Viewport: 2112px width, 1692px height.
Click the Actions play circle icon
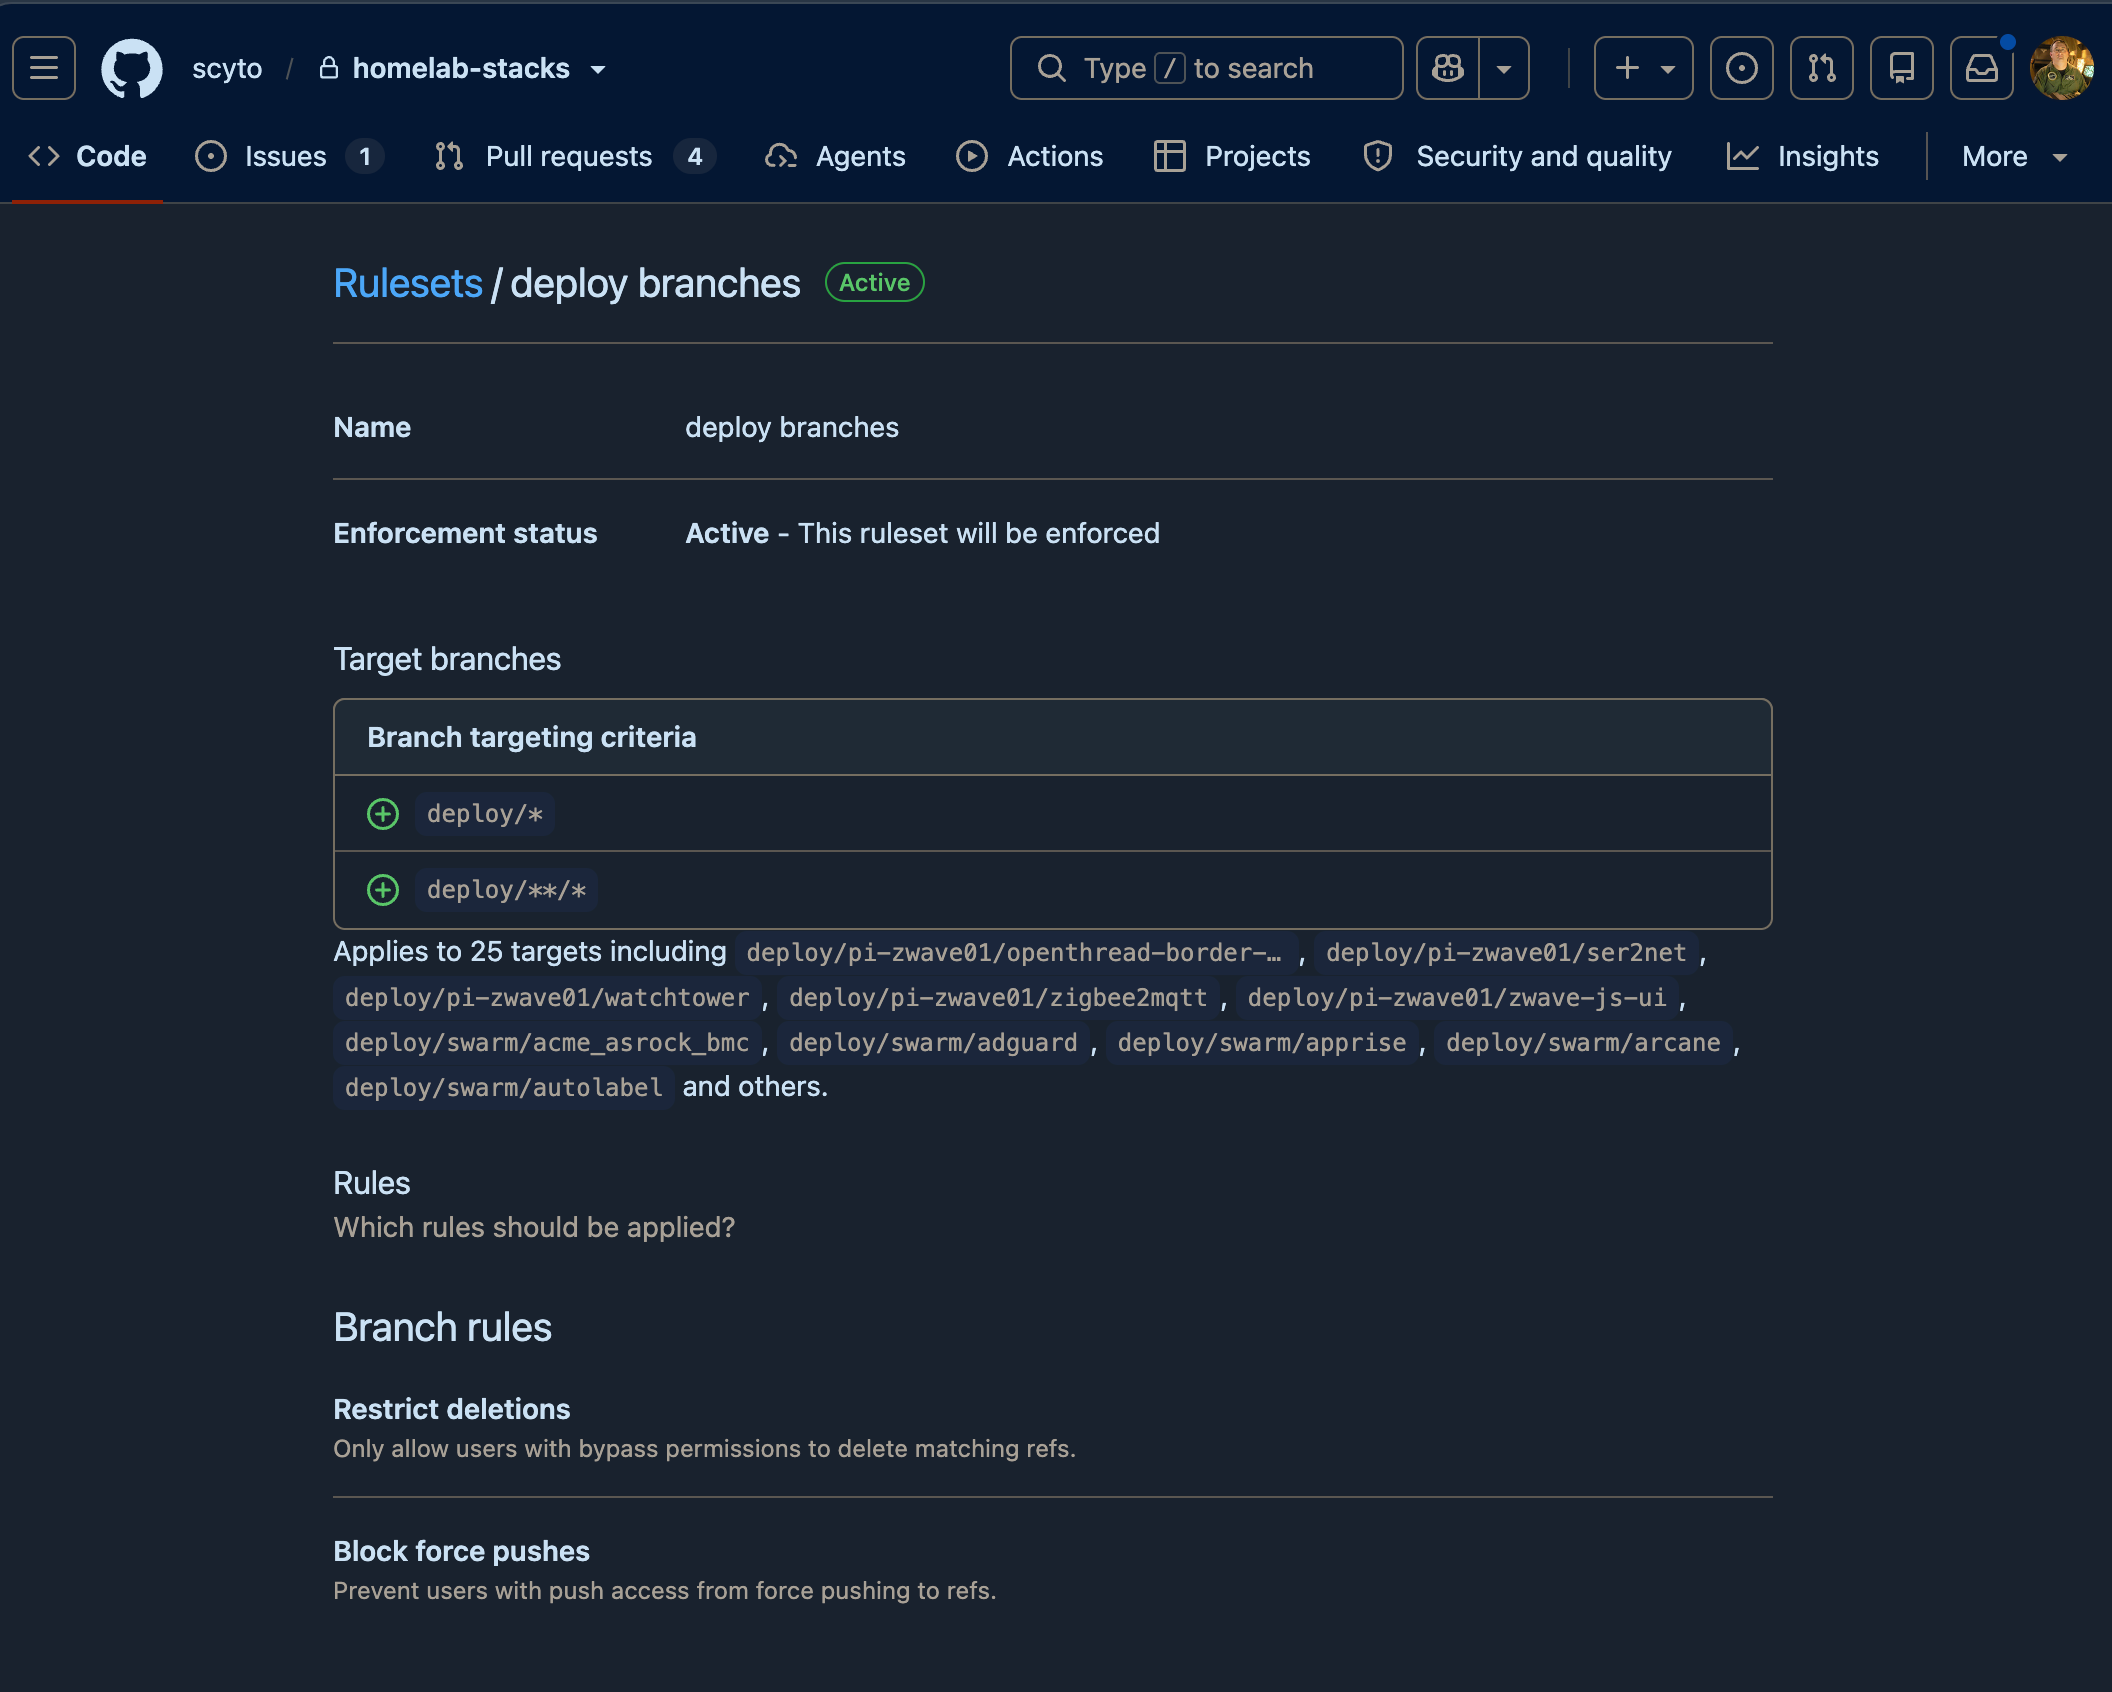pyautogui.click(x=972, y=156)
